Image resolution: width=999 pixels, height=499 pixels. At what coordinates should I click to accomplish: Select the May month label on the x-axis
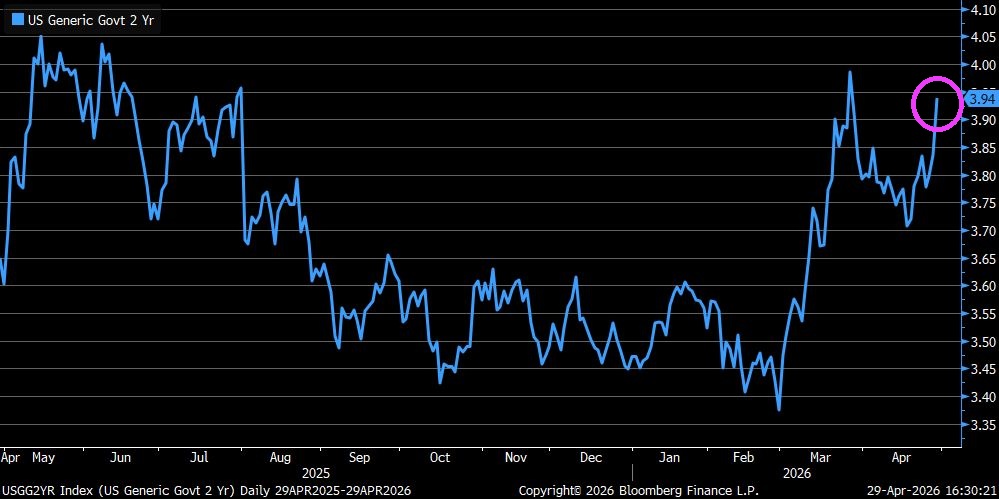coord(42,457)
